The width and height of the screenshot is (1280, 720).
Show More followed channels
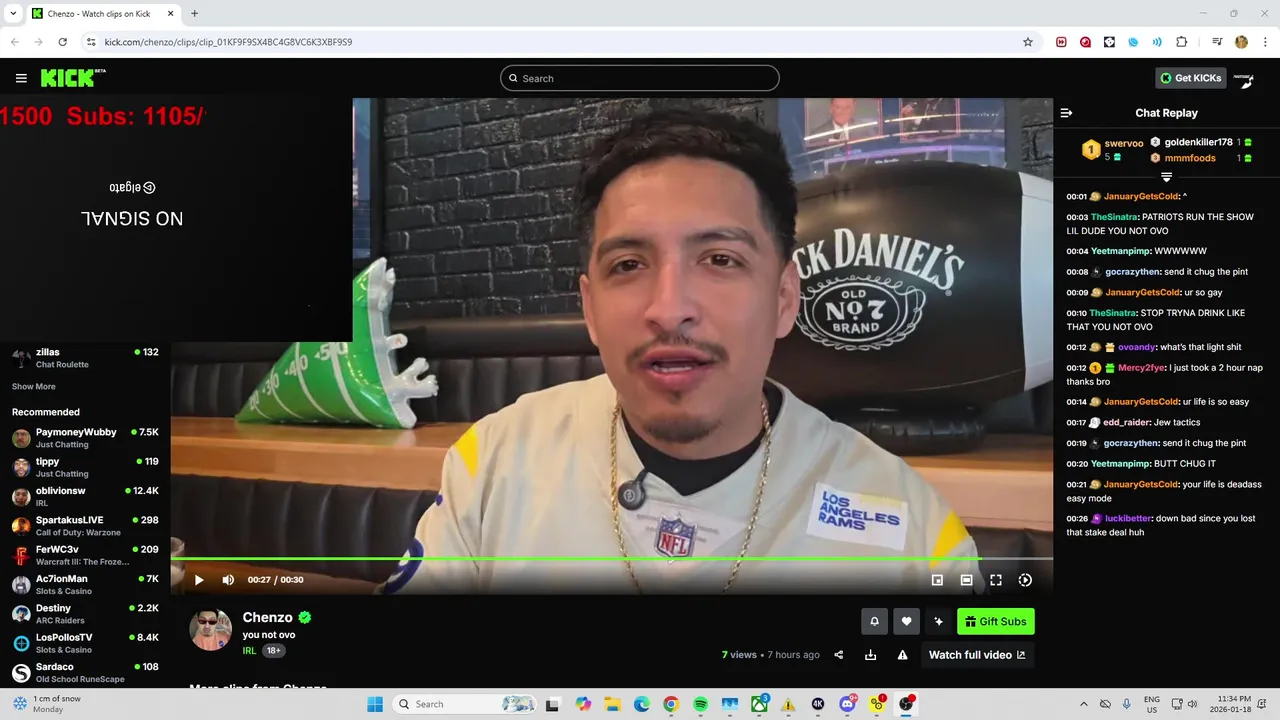(34, 387)
